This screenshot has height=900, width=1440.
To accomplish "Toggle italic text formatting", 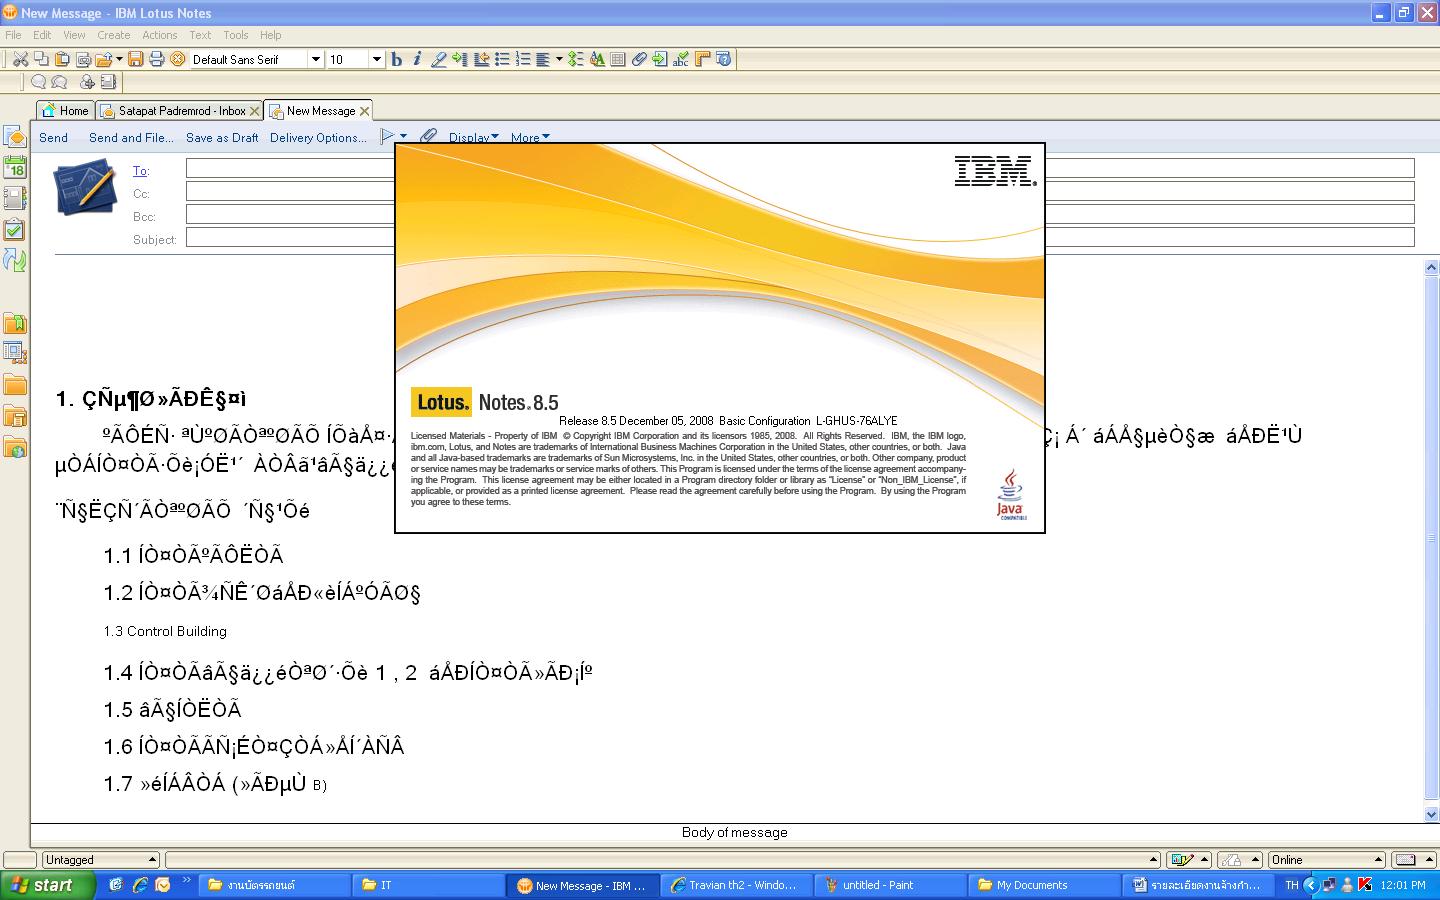I will point(417,59).
